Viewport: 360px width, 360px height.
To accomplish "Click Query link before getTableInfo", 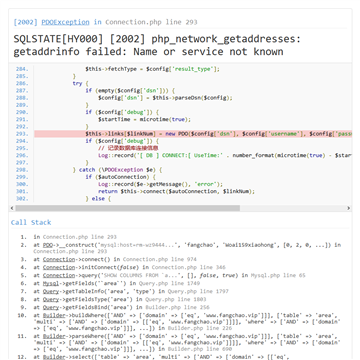I will pos(51,291).
